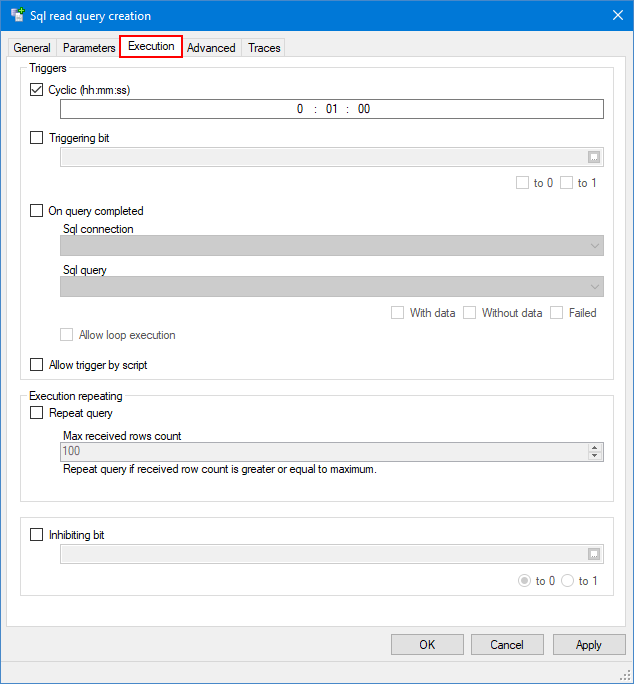Open the Advanced tab
Viewport: 634px width, 684px height.
[x=211, y=48]
